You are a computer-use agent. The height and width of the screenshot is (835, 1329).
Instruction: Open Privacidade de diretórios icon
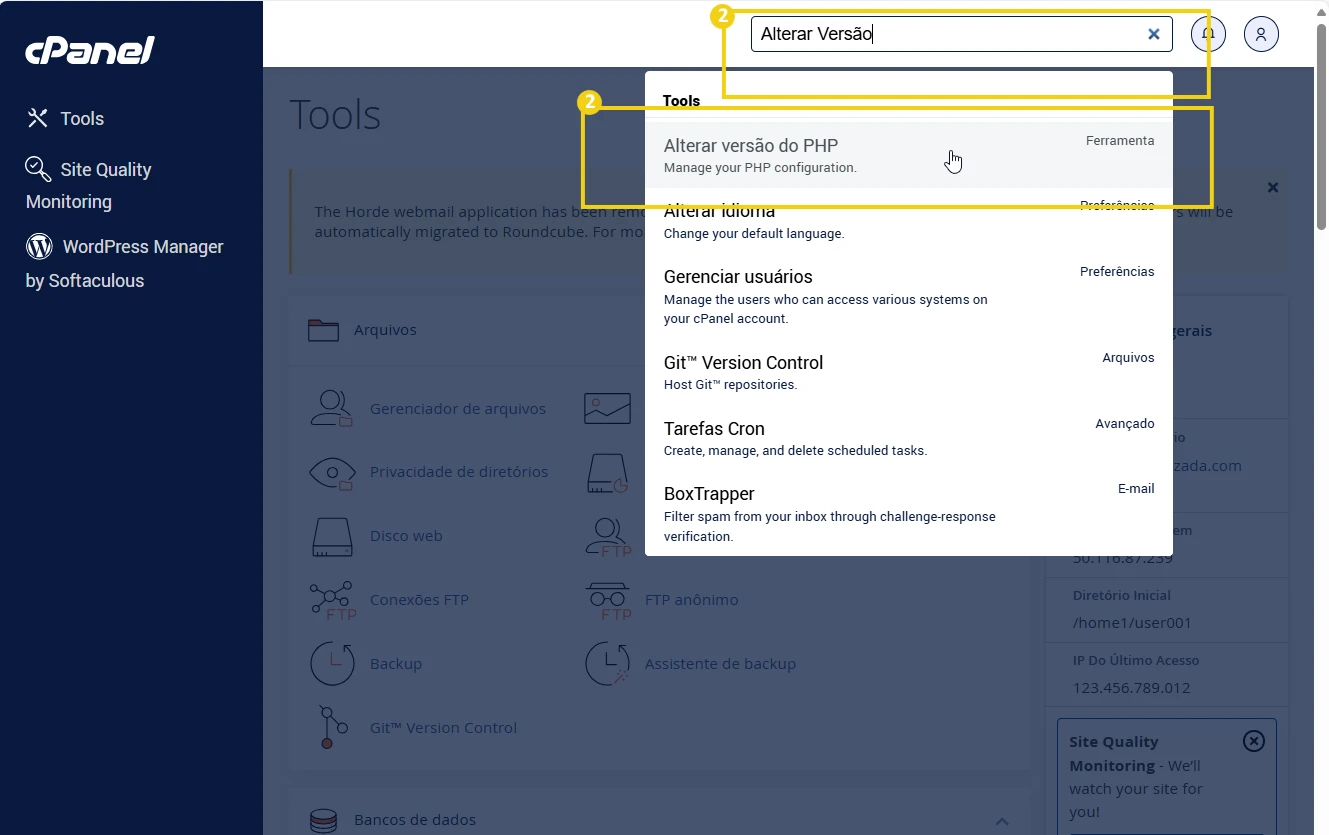click(331, 472)
